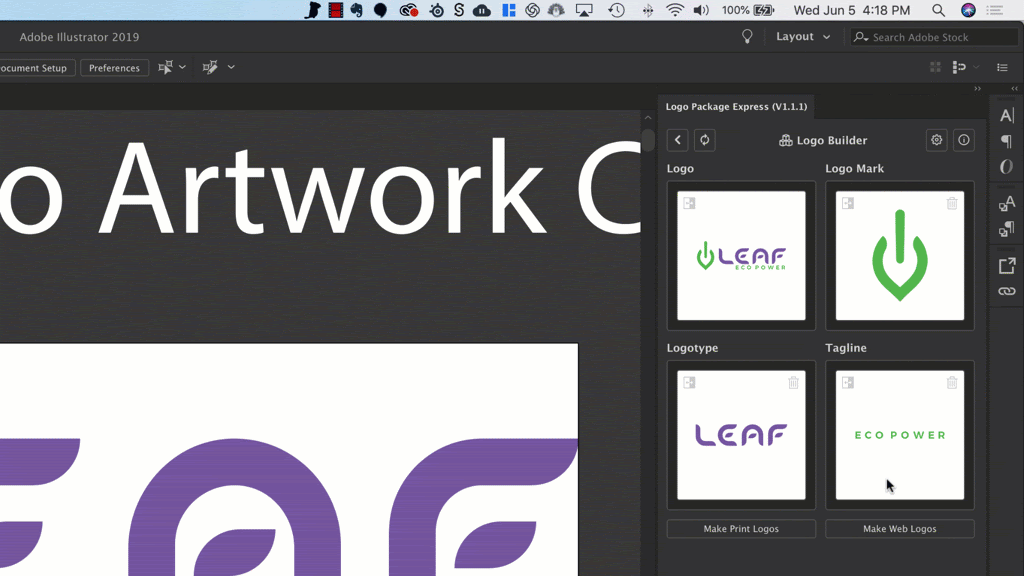The height and width of the screenshot is (576, 1024).
Task: Open the Wi-Fi menu in macOS menu bar
Action: tap(675, 10)
